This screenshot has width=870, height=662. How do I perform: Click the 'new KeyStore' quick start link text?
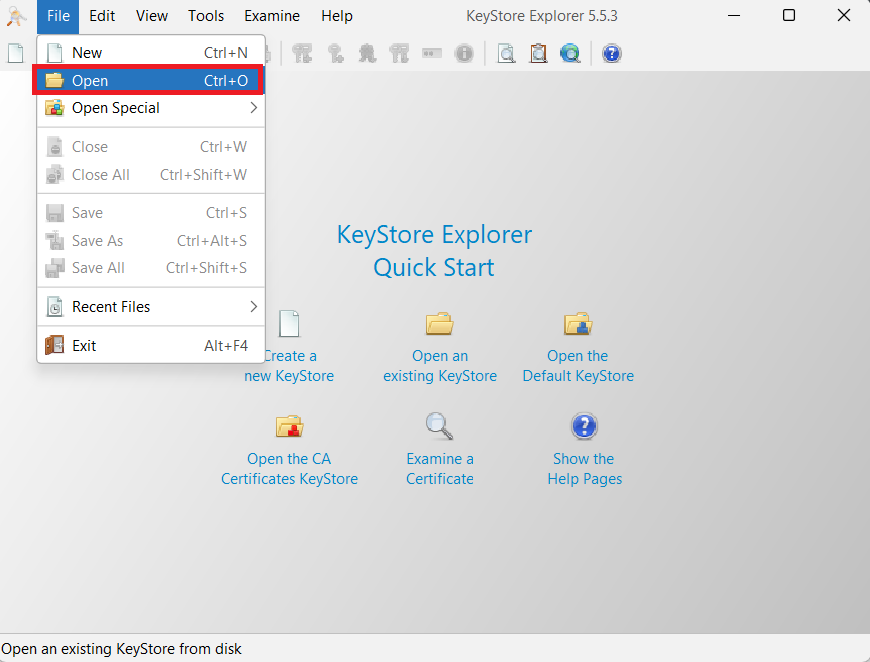(x=289, y=376)
